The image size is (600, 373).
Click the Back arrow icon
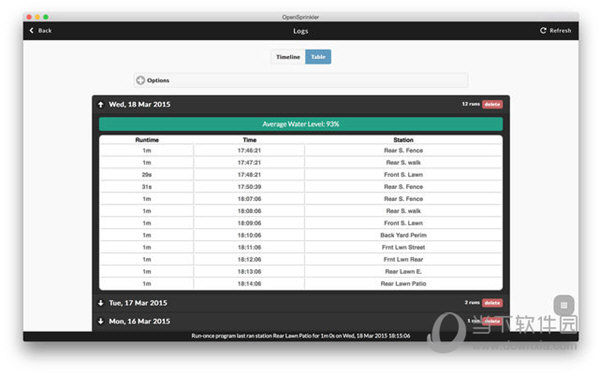tap(31, 30)
